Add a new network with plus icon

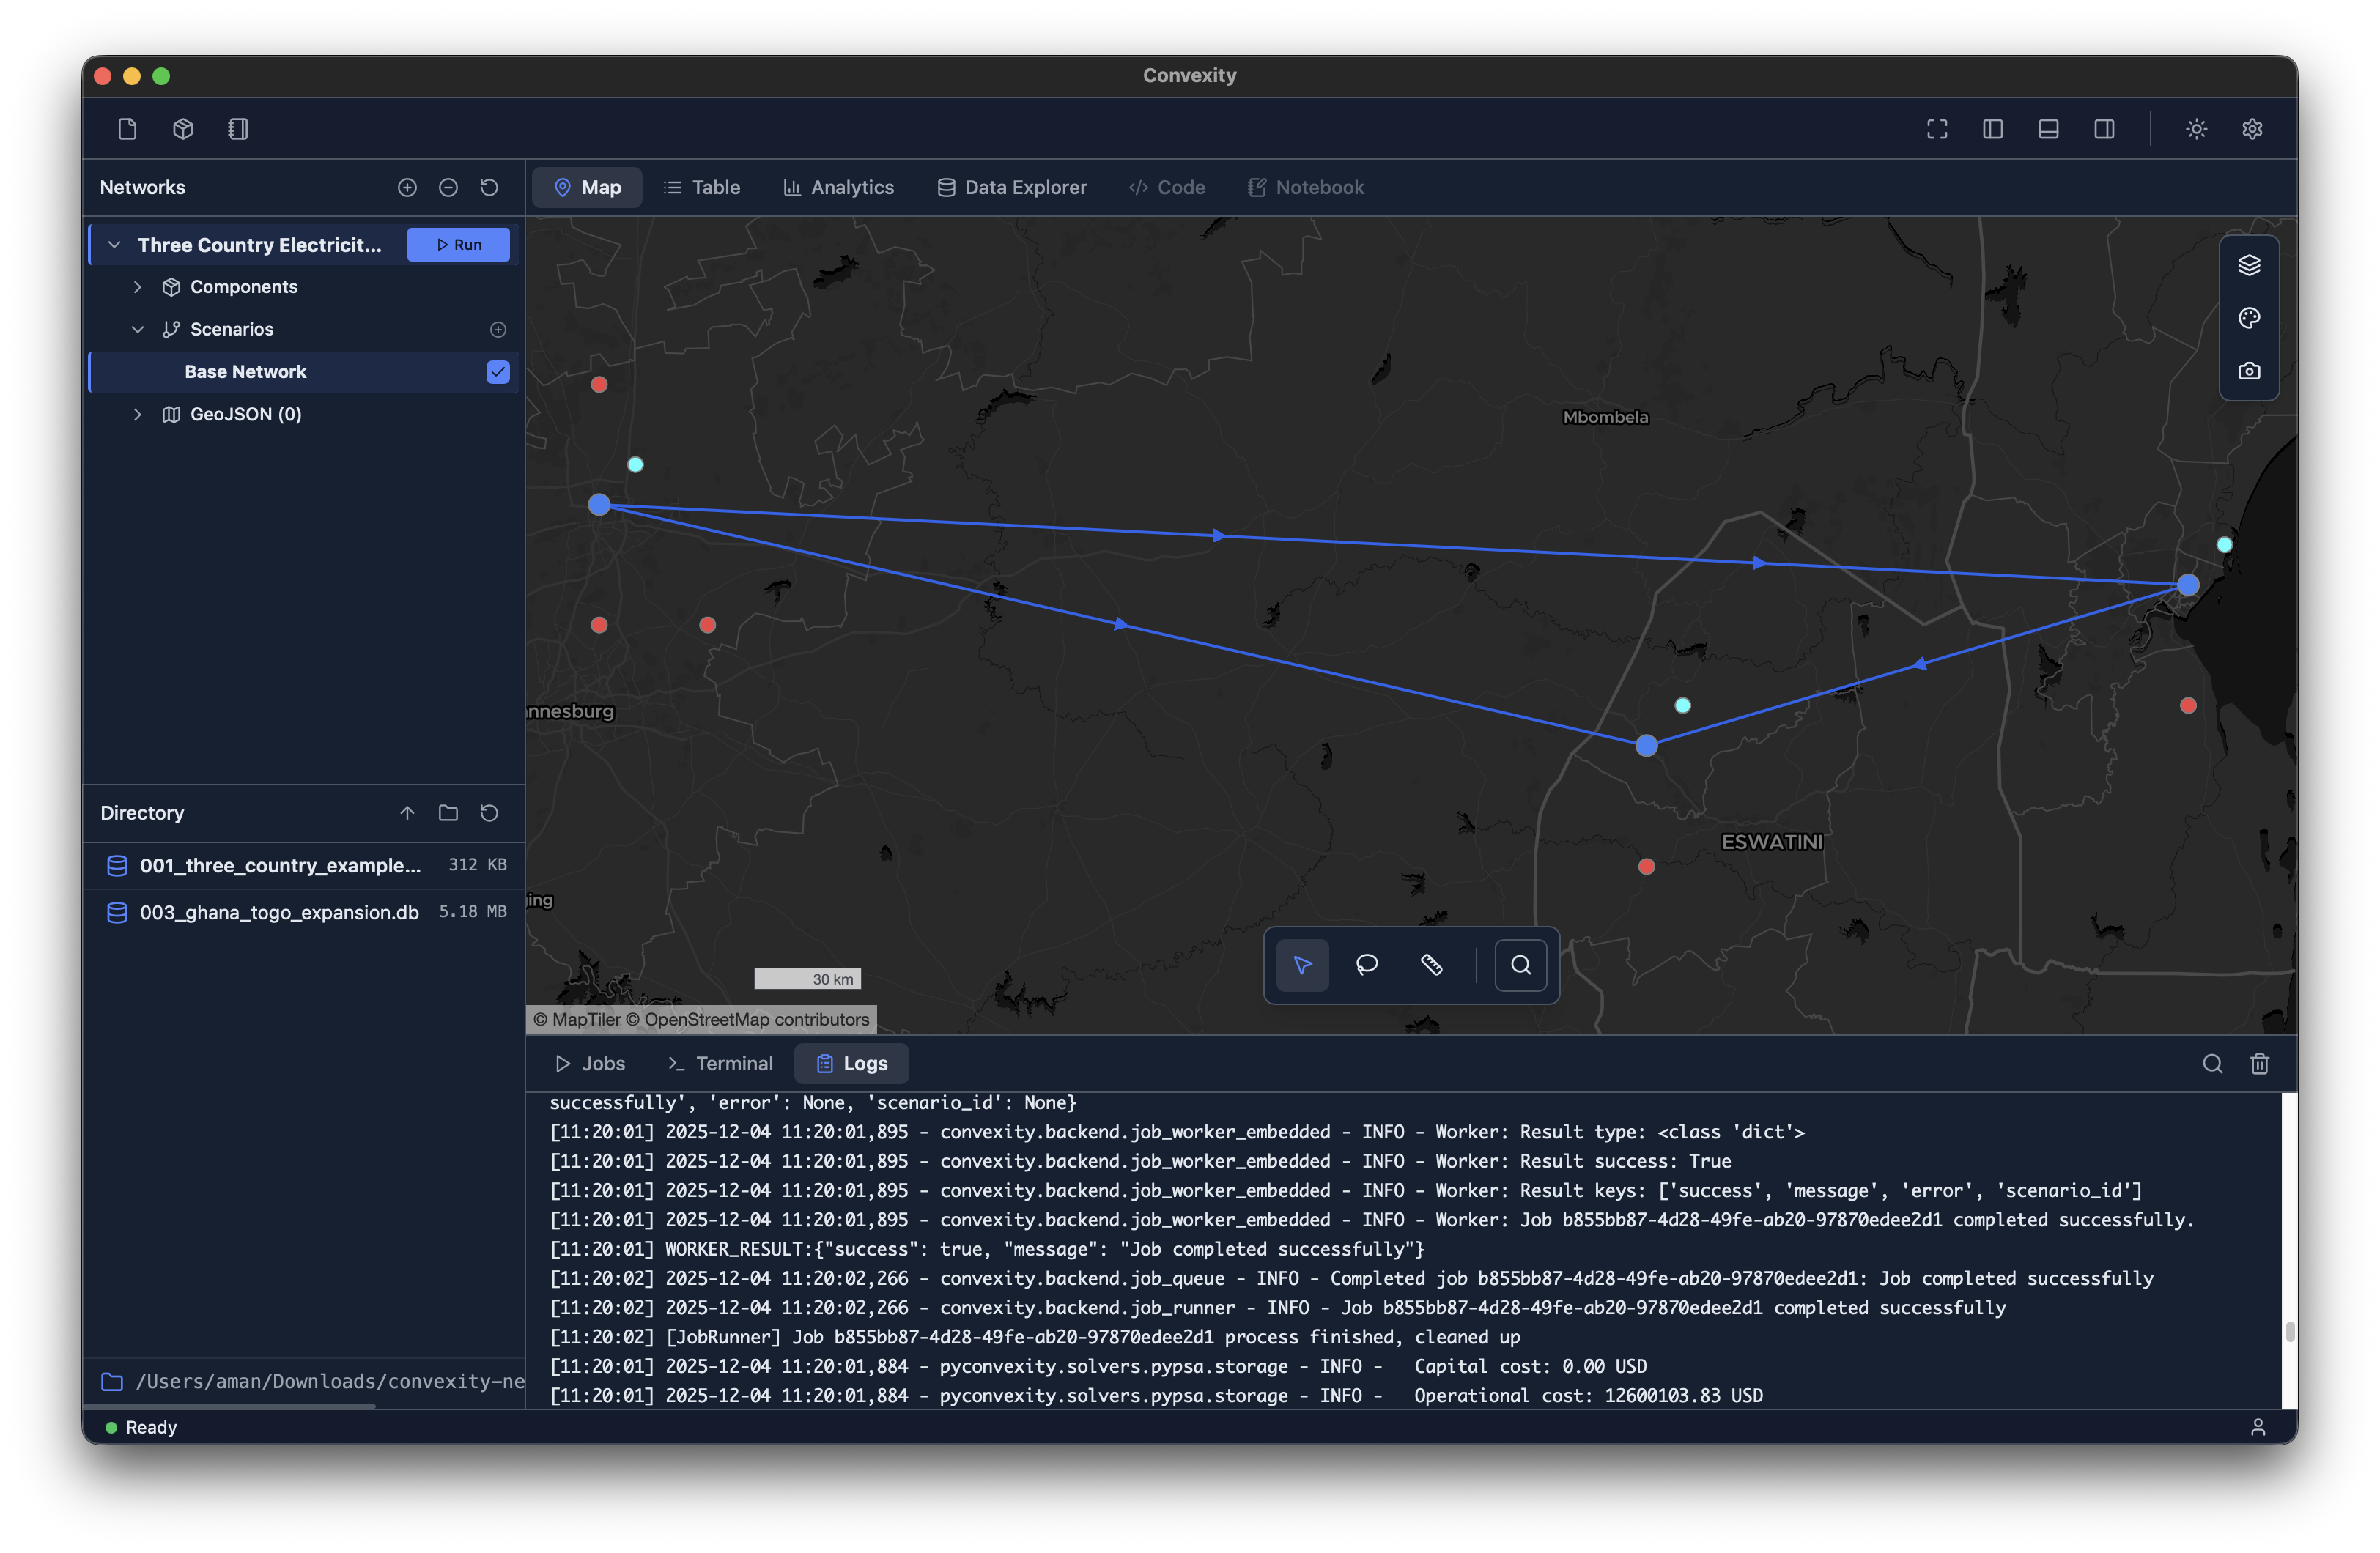click(407, 188)
